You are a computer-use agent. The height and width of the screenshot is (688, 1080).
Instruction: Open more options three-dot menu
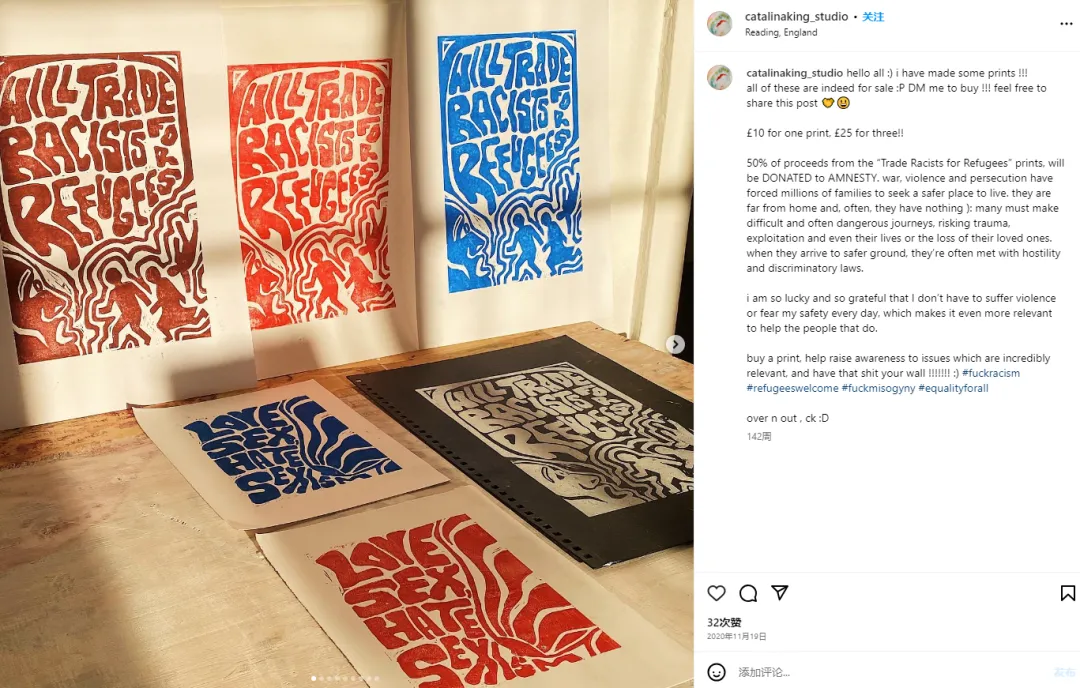pyautogui.click(x=1066, y=24)
